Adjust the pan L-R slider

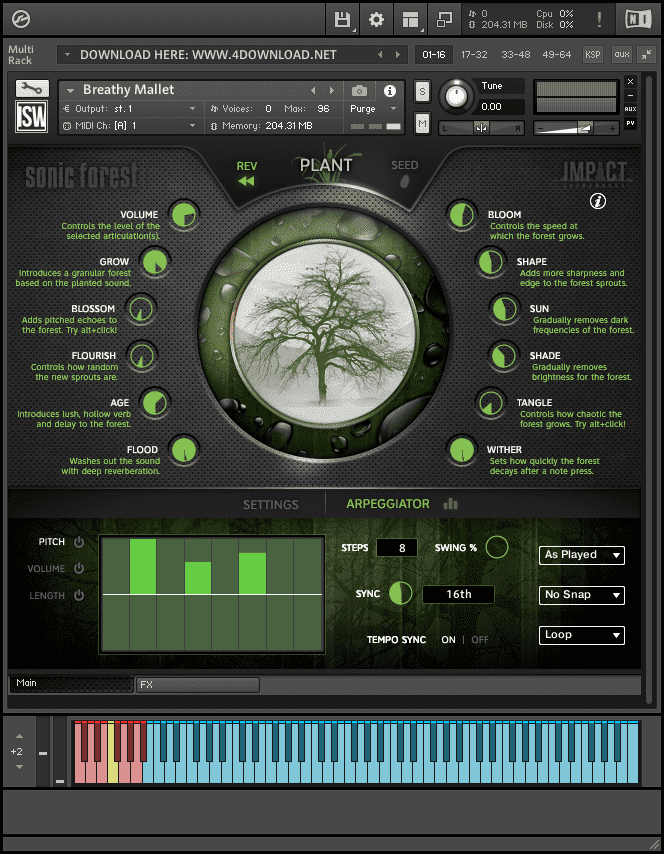click(x=482, y=128)
